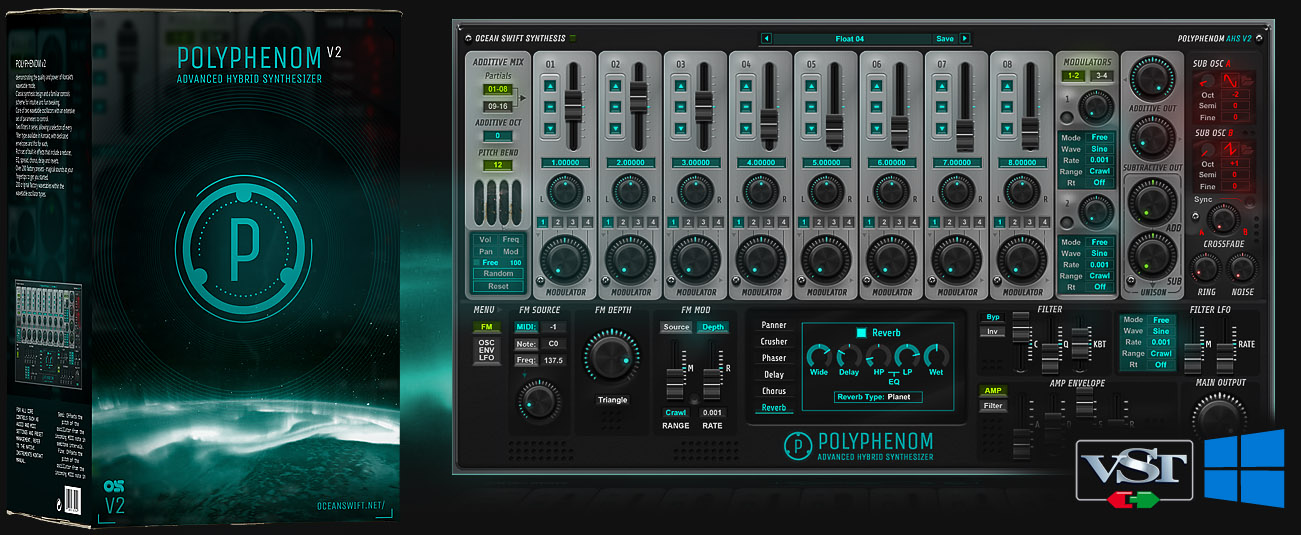Open the Reverb Type Planet selector
1301x535 pixels.
878,397
